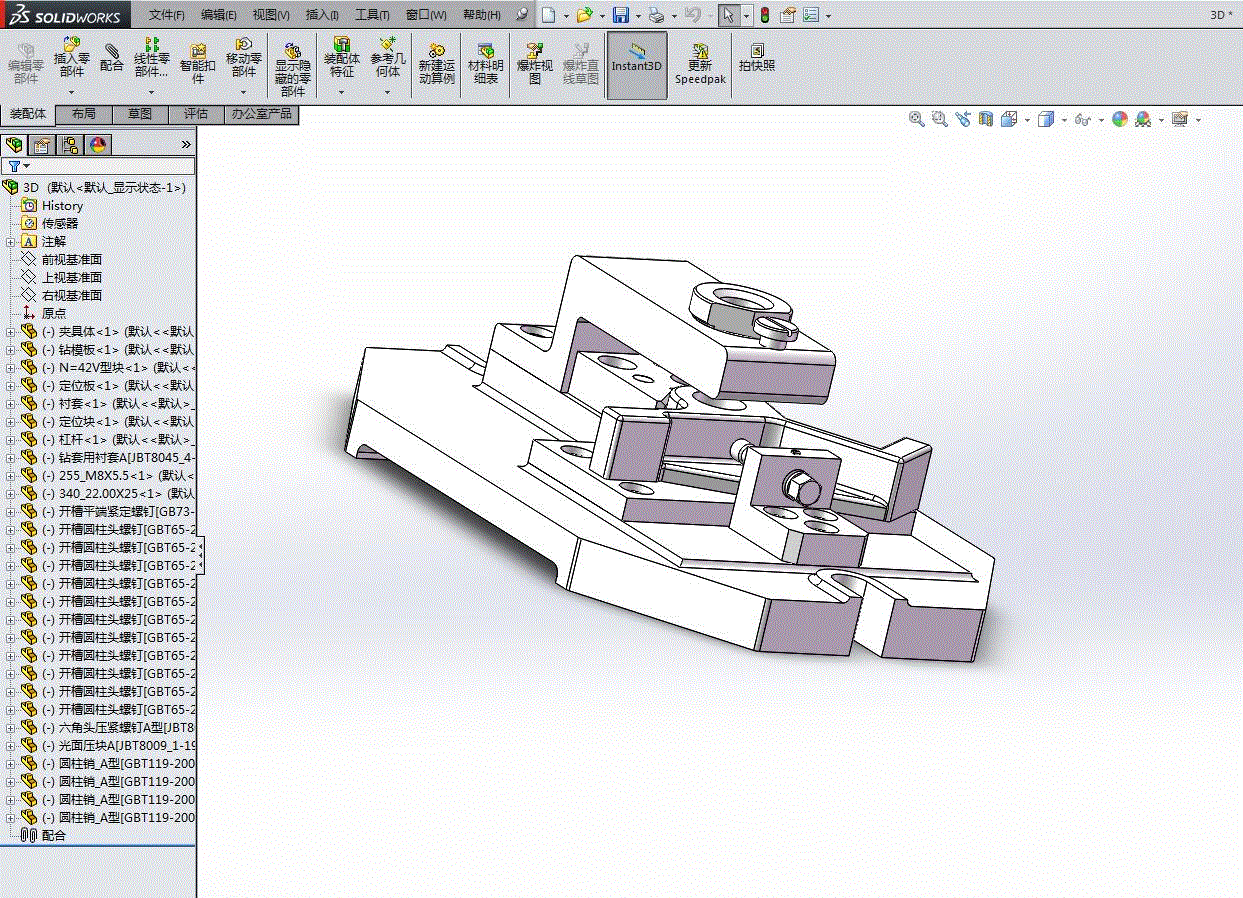Image resolution: width=1243 pixels, height=898 pixels.
Task: Open the View Settings monitor dropdown arrow
Action: [1198, 120]
